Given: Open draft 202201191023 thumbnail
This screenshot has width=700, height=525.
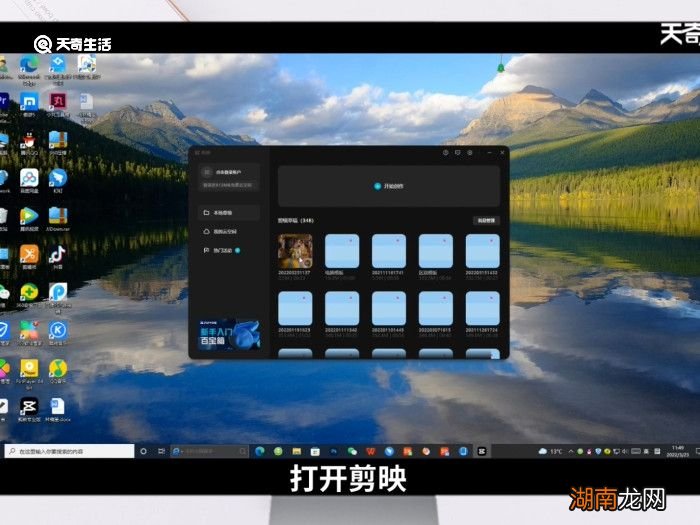Looking at the screenshot, I should (x=295, y=308).
